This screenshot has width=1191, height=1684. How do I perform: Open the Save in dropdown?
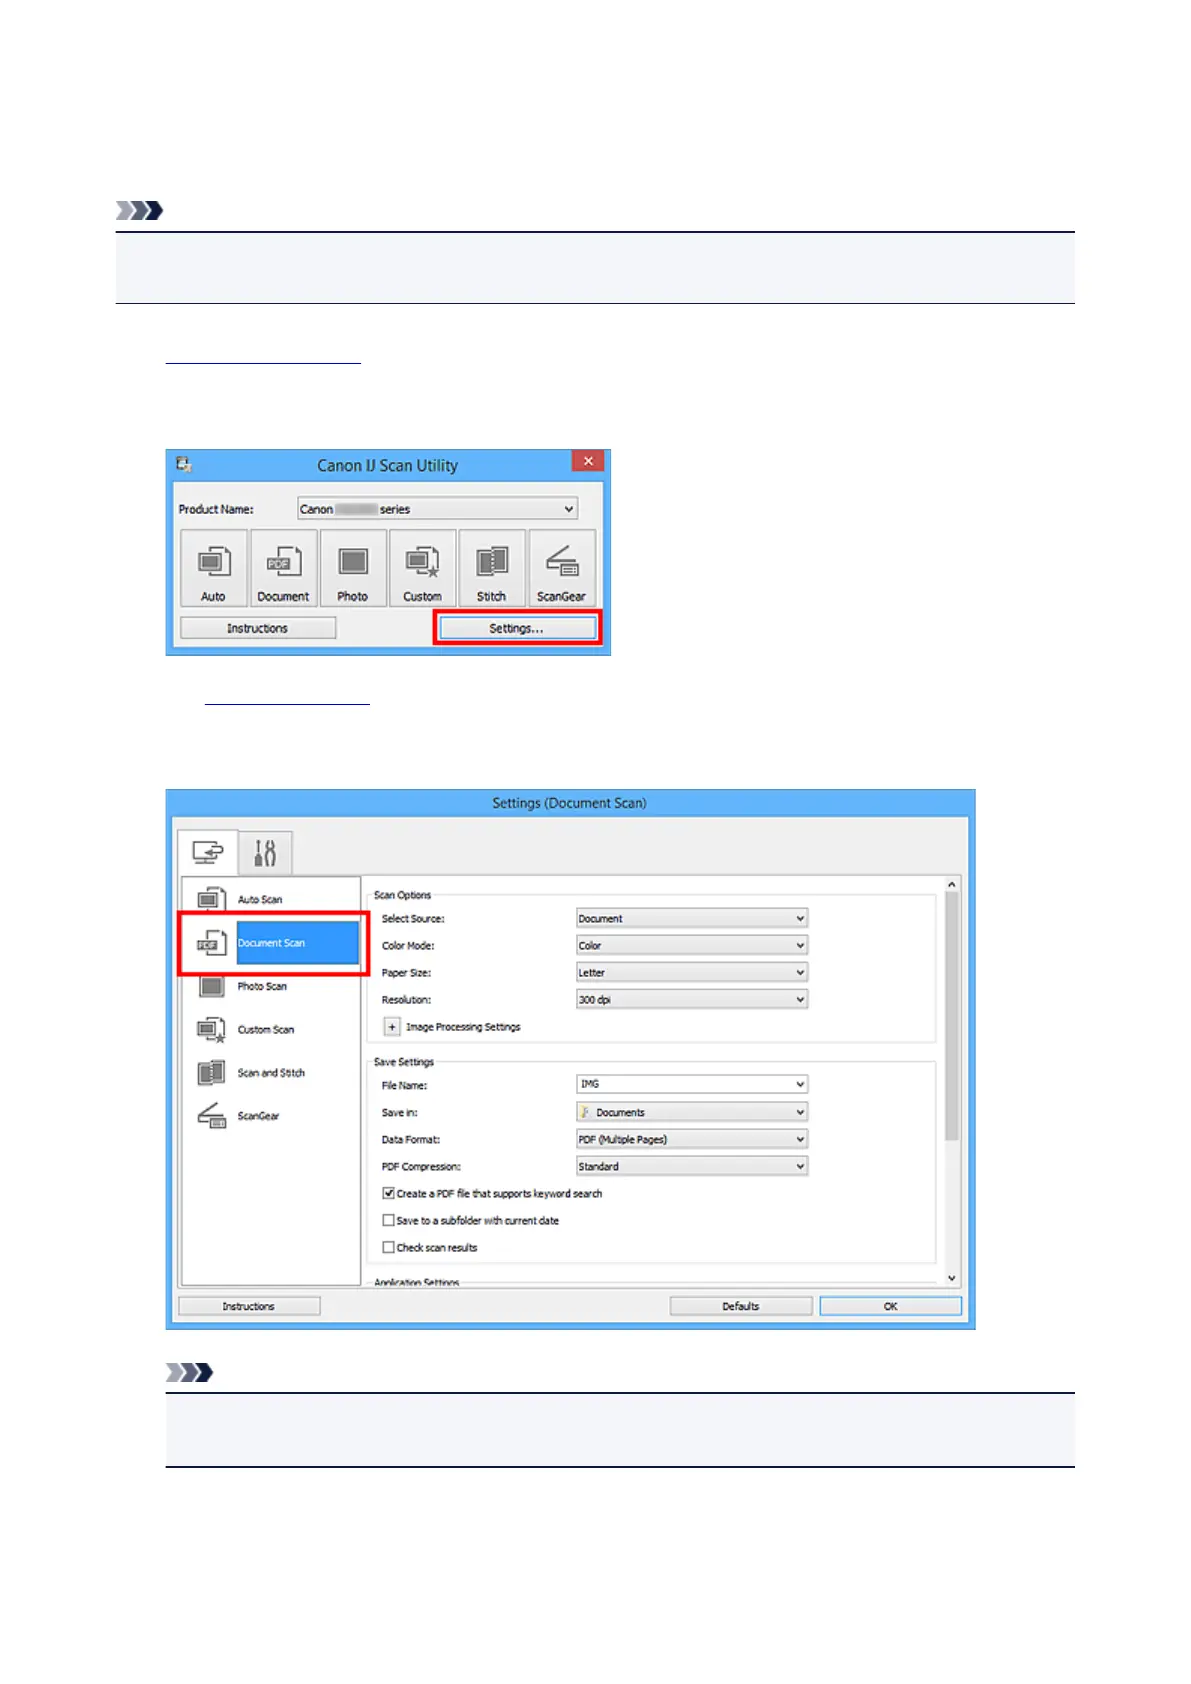coord(692,1112)
